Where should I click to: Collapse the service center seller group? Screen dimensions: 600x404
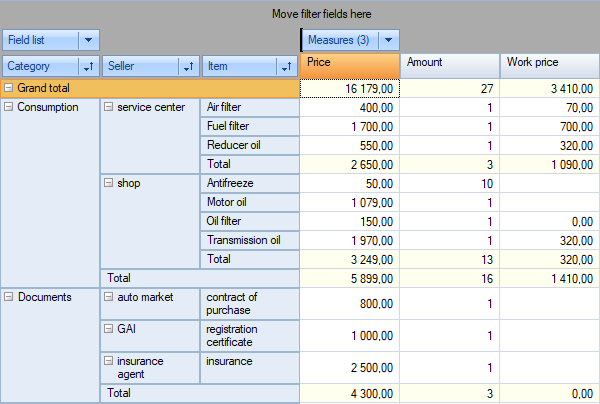pyautogui.click(x=108, y=107)
